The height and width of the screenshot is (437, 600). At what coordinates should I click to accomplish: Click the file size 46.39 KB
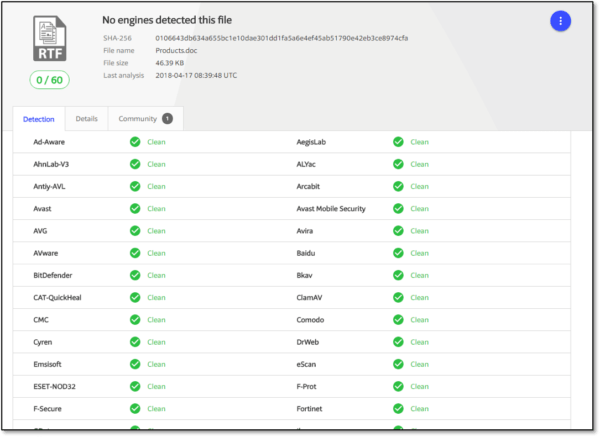pos(170,63)
